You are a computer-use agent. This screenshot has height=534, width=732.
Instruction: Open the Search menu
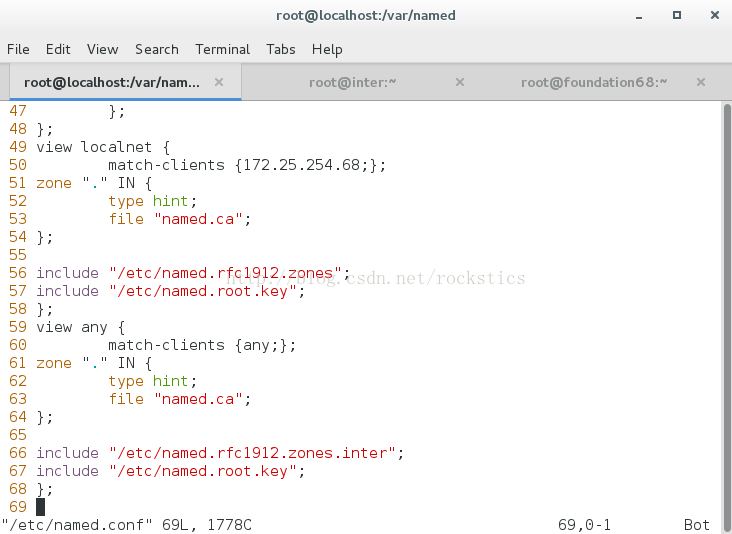click(x=157, y=49)
